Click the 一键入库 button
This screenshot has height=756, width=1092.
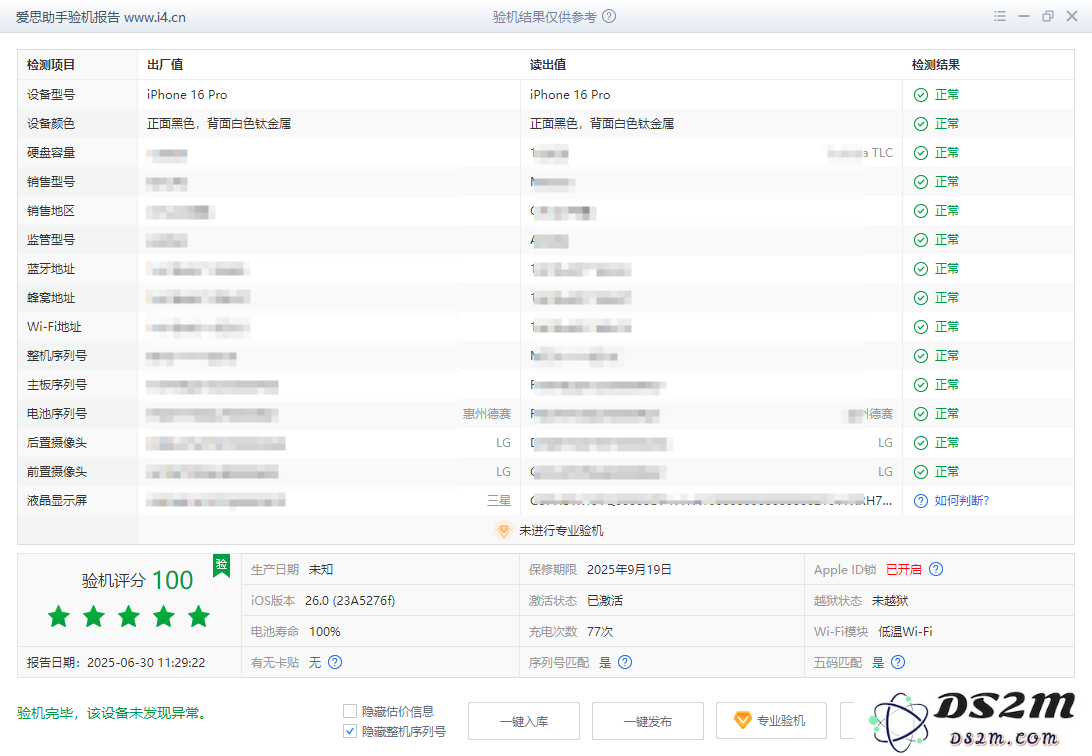click(x=524, y=721)
